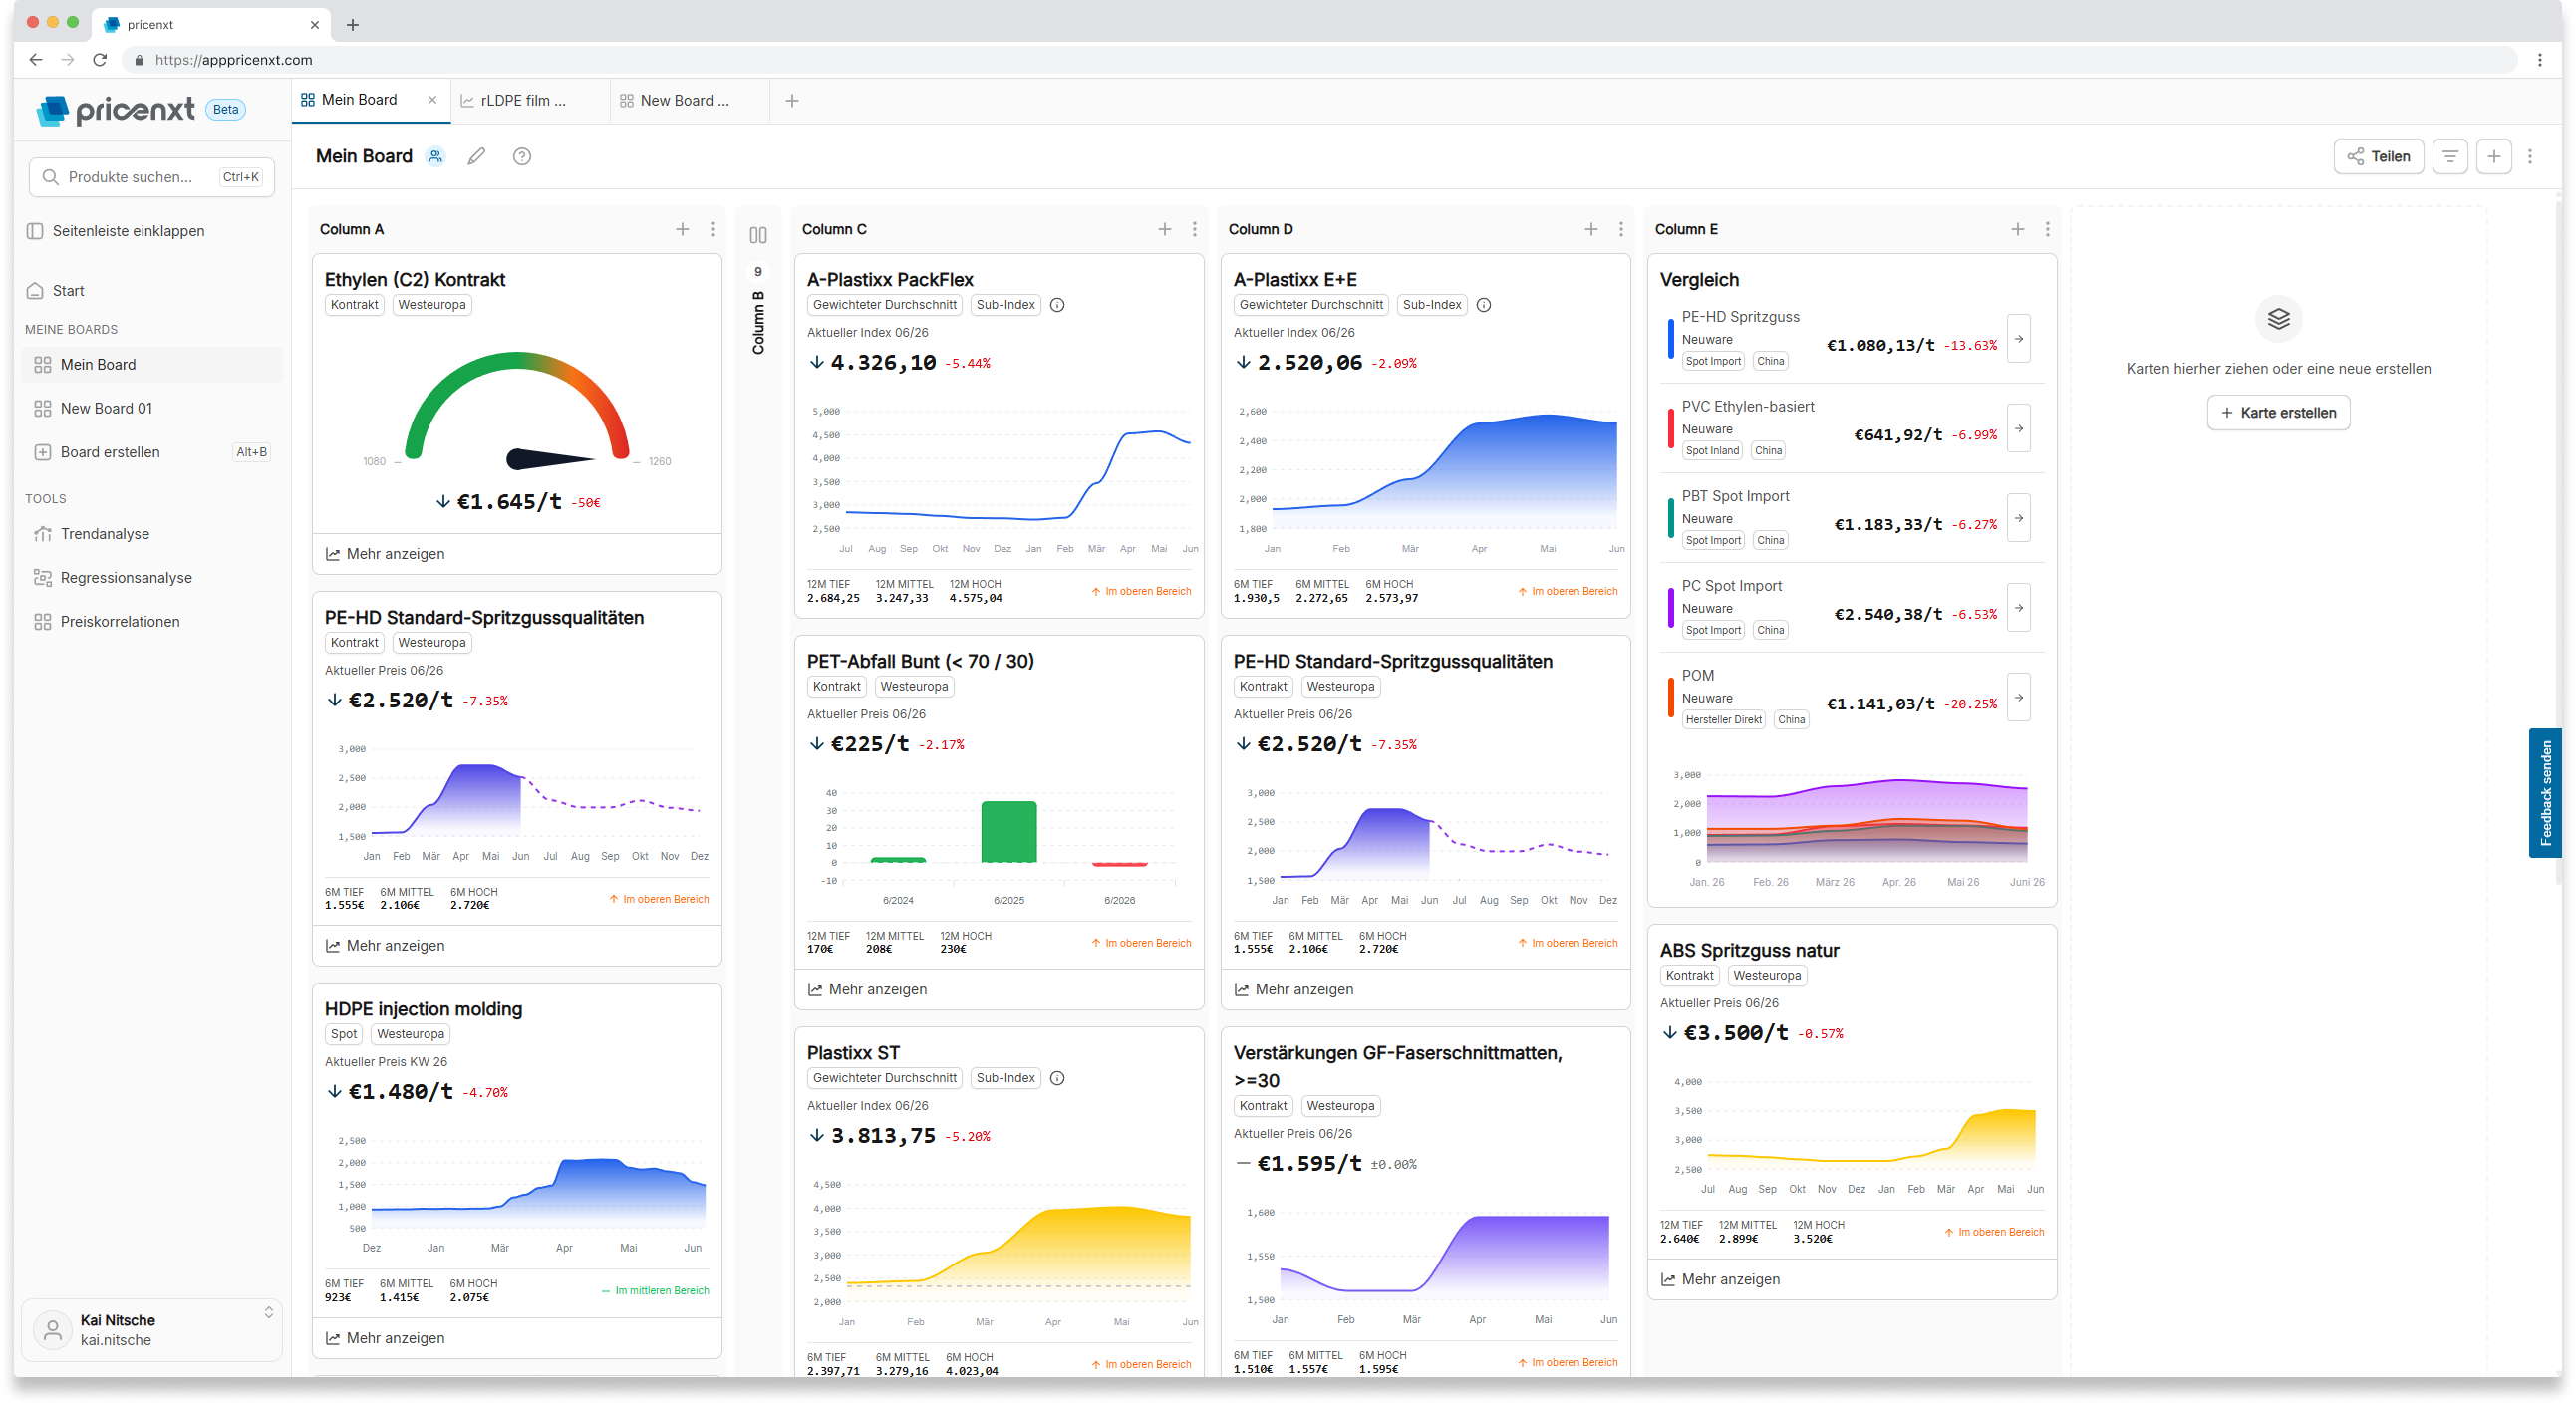
Task: Click the Teilen share button
Action: 2379,156
